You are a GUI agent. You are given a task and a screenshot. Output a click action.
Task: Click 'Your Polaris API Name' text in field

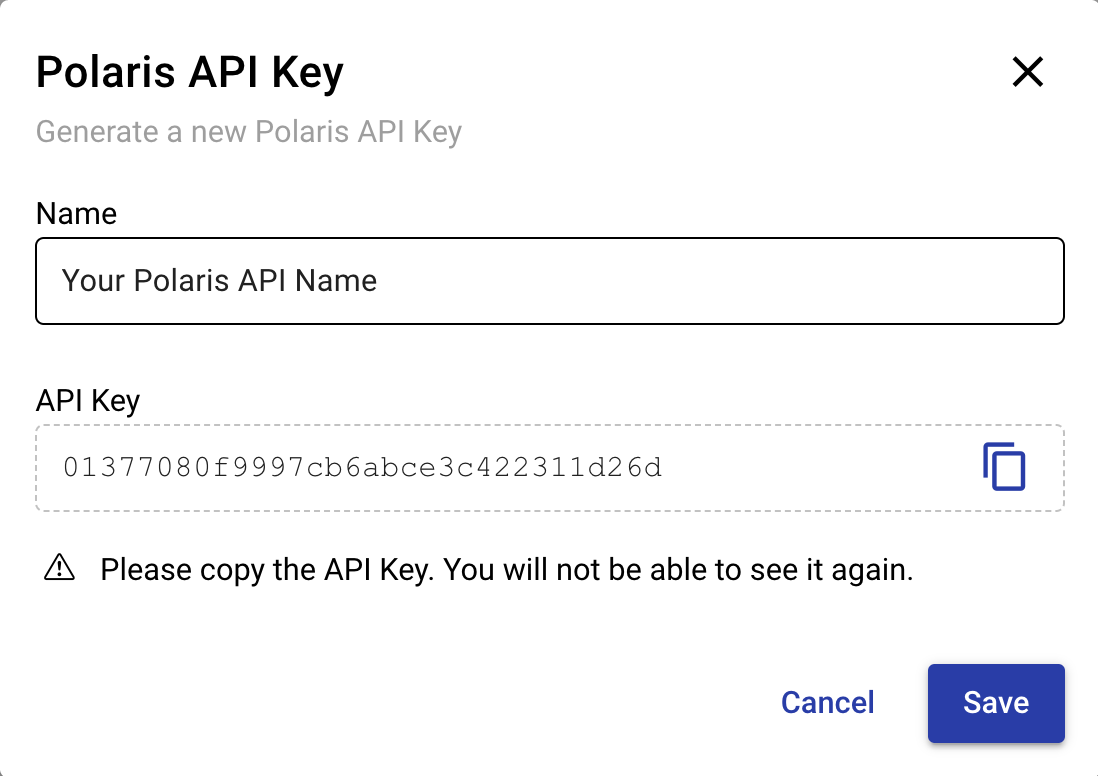[219, 281]
